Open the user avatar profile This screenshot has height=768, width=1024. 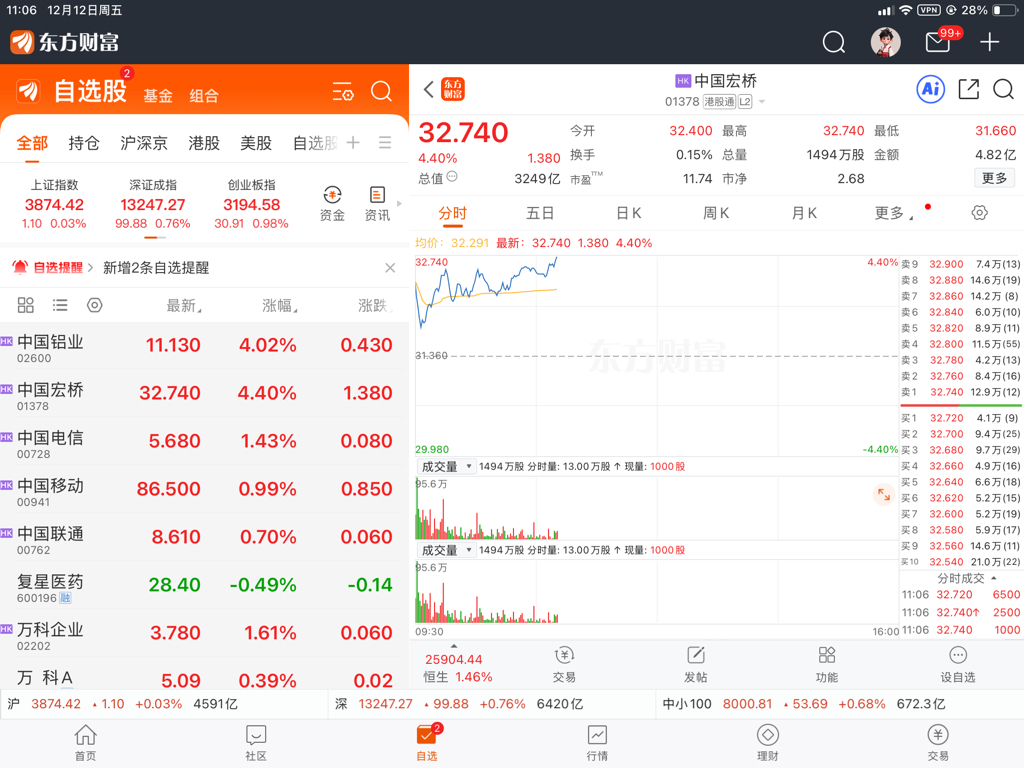pyautogui.click(x=886, y=42)
